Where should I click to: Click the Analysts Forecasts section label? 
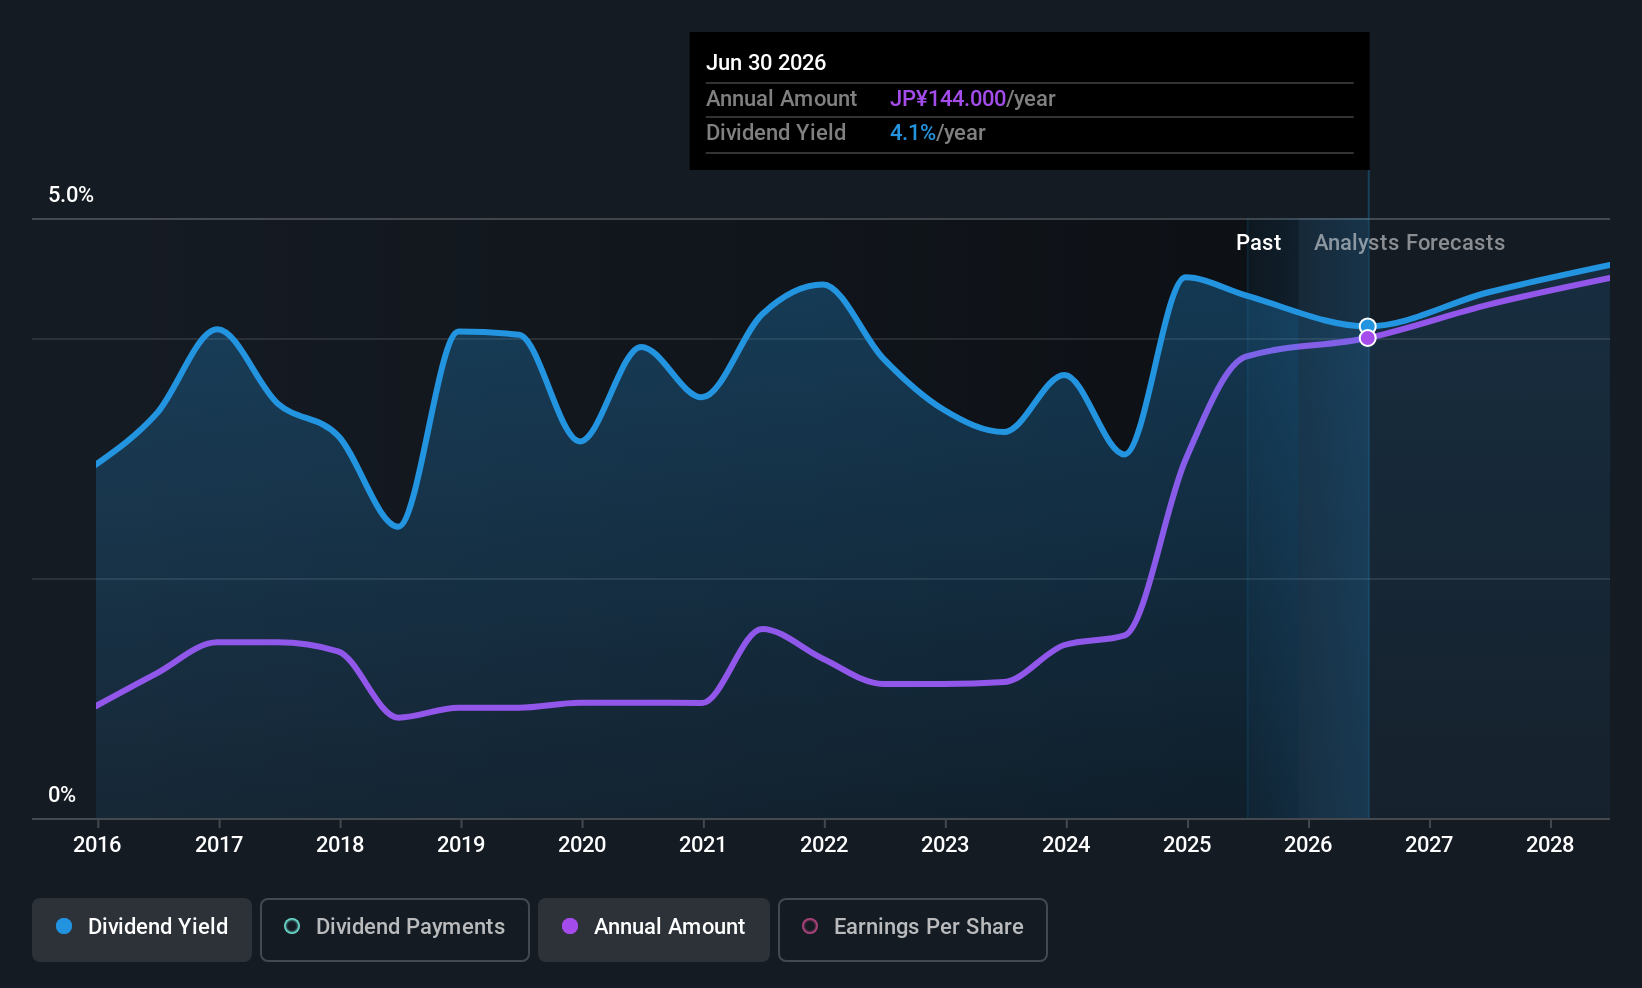coord(1409,242)
